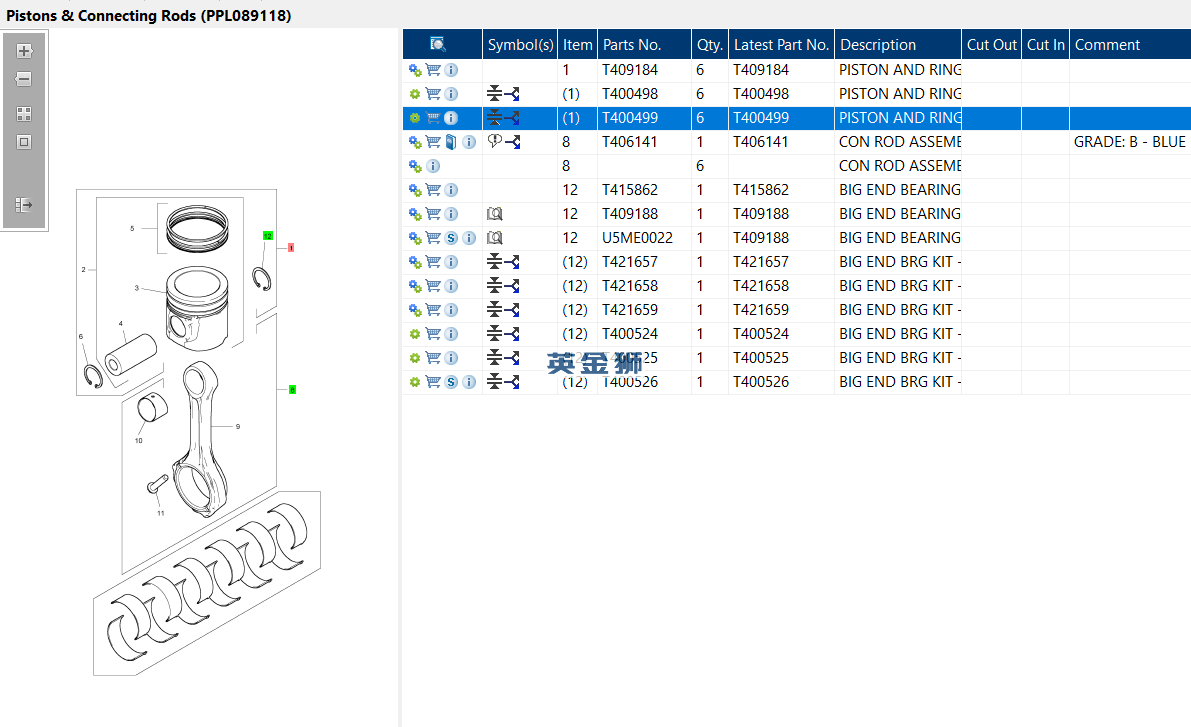Click the S icon on T400526 row
Viewport: 1191px width, 727px height.
pyautogui.click(x=451, y=382)
